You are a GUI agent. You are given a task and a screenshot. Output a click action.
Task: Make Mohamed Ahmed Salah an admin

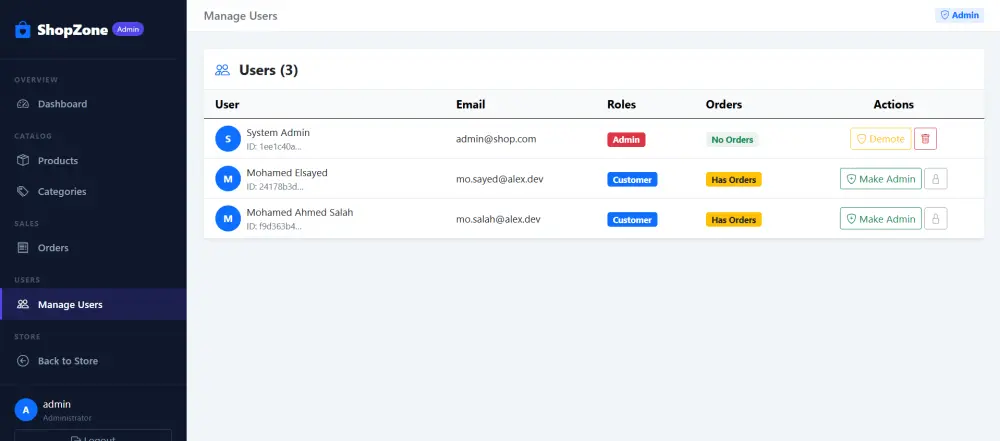(x=880, y=219)
